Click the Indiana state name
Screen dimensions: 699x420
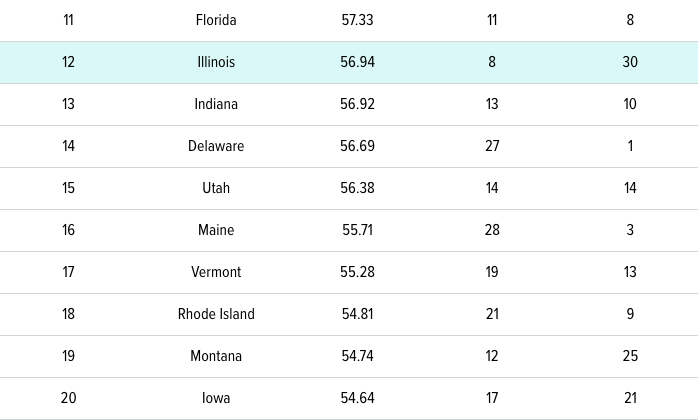[x=216, y=104]
